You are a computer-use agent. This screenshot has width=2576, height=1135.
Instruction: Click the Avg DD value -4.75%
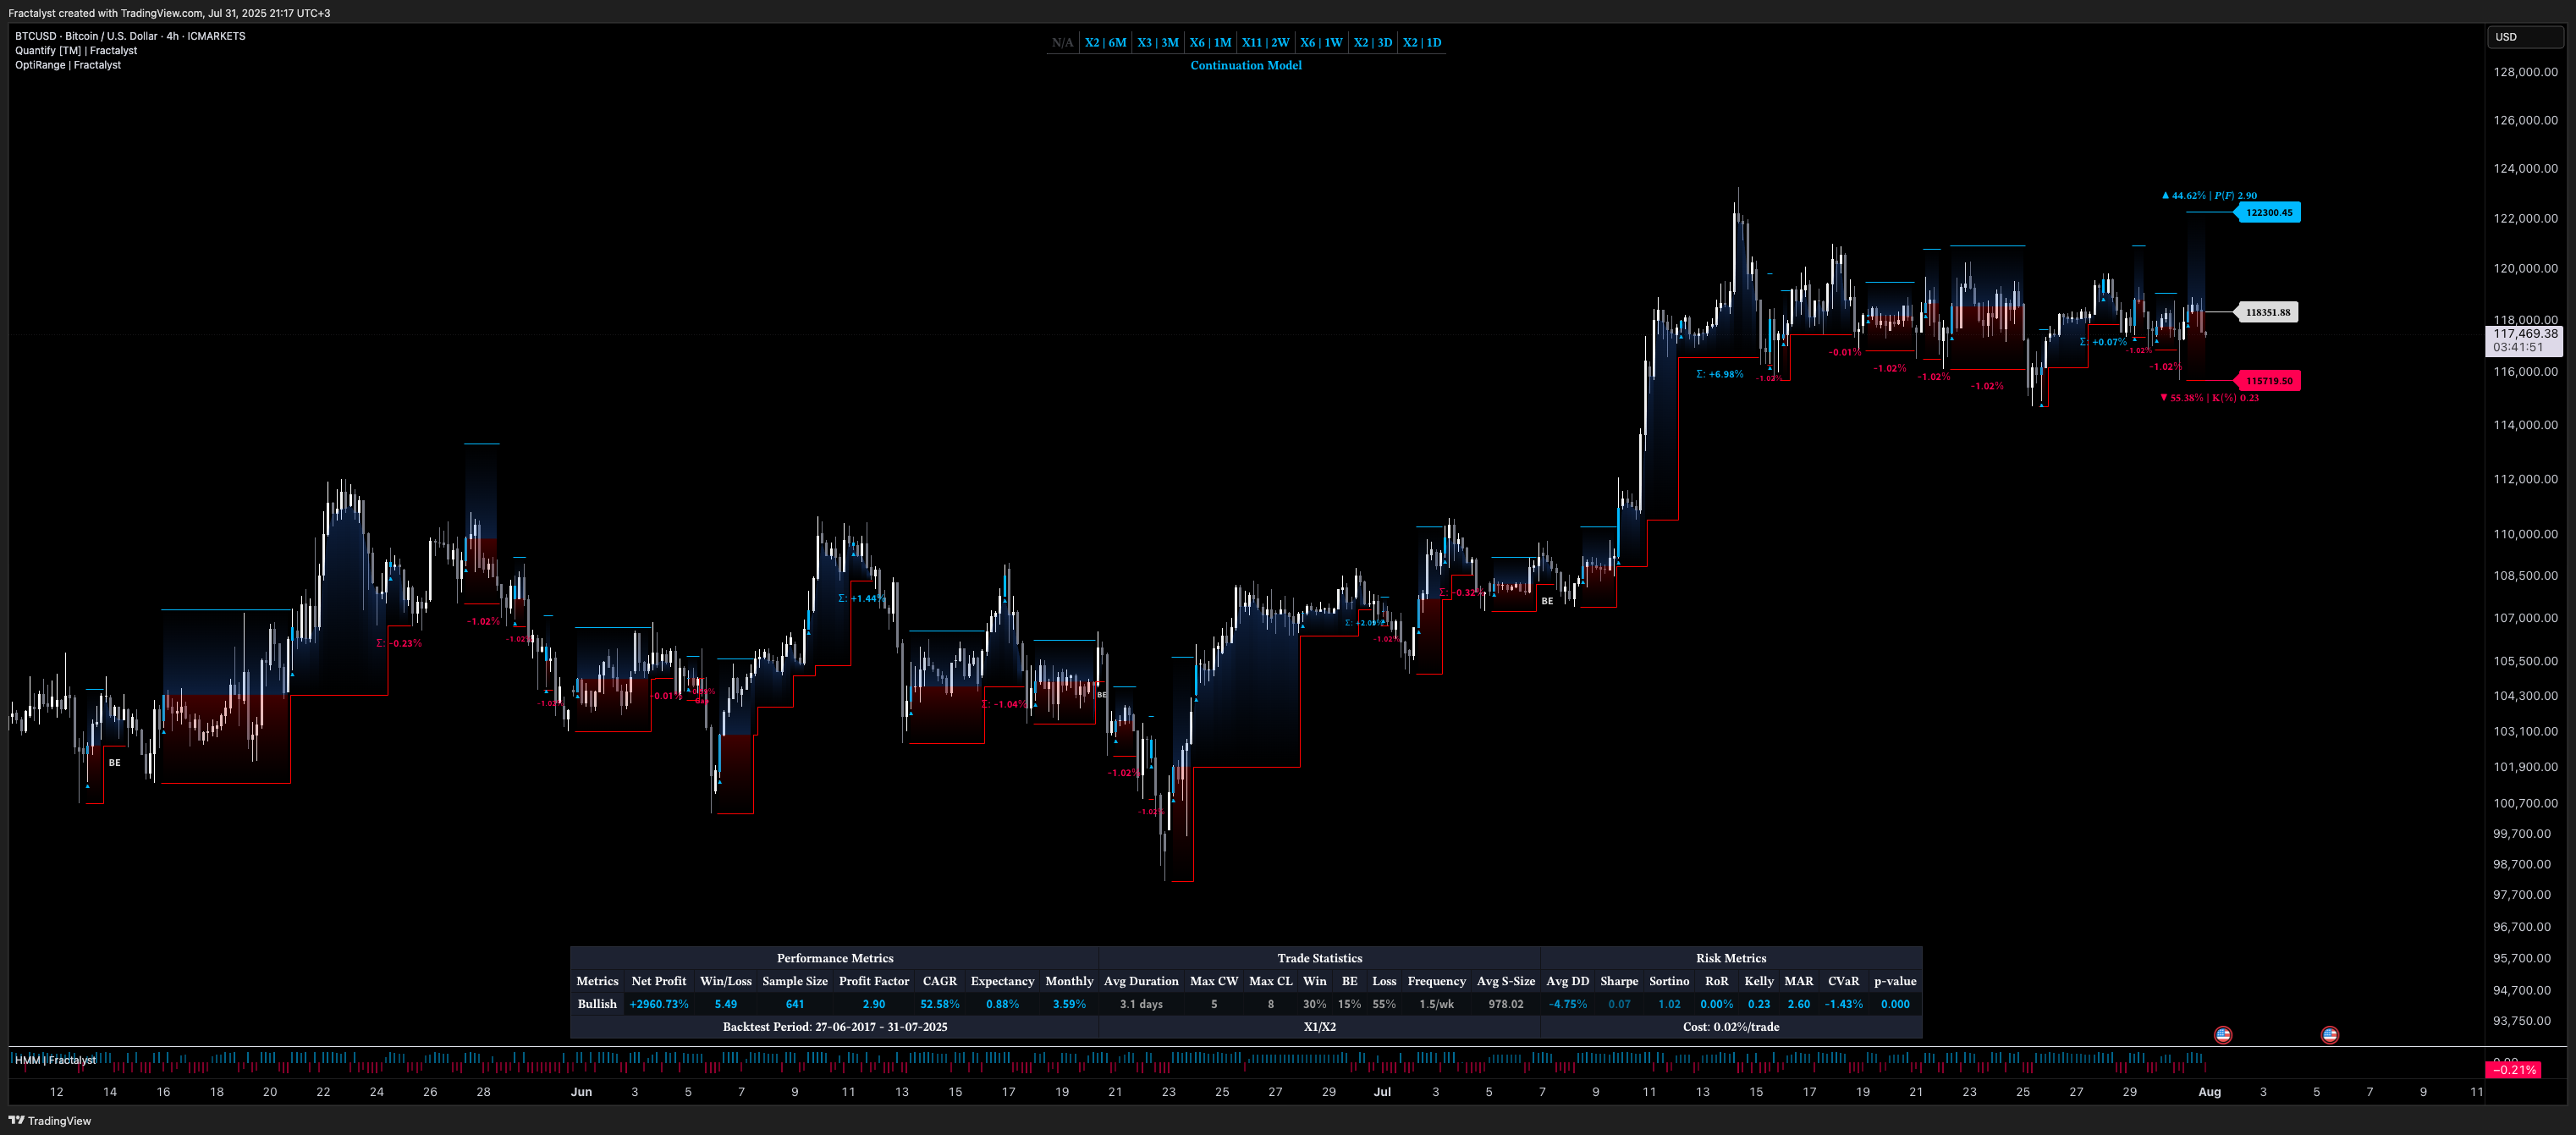[1567, 1004]
